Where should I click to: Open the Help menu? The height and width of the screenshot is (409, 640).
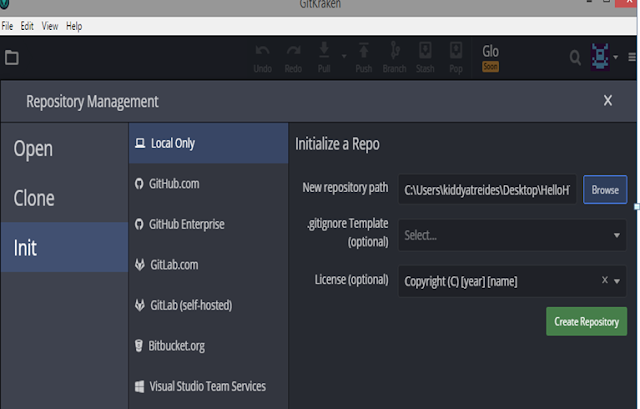(74, 26)
